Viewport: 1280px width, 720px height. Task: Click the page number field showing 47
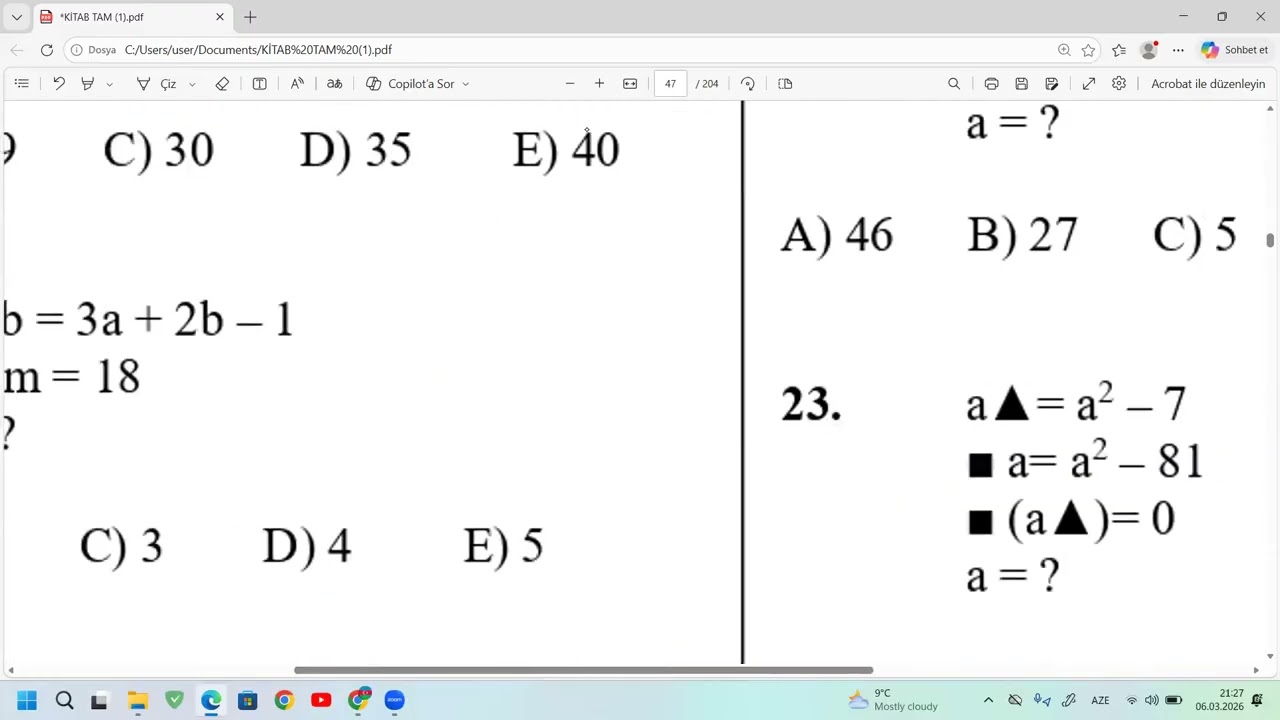pos(670,84)
